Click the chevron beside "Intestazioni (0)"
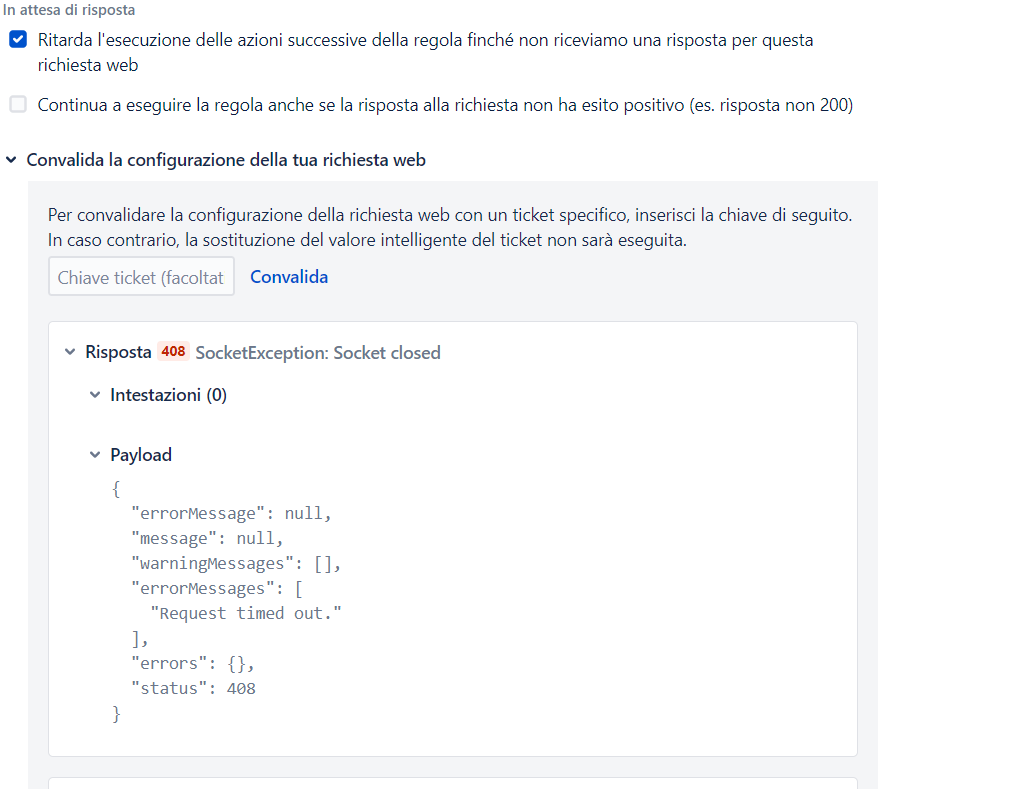 pyautogui.click(x=94, y=394)
